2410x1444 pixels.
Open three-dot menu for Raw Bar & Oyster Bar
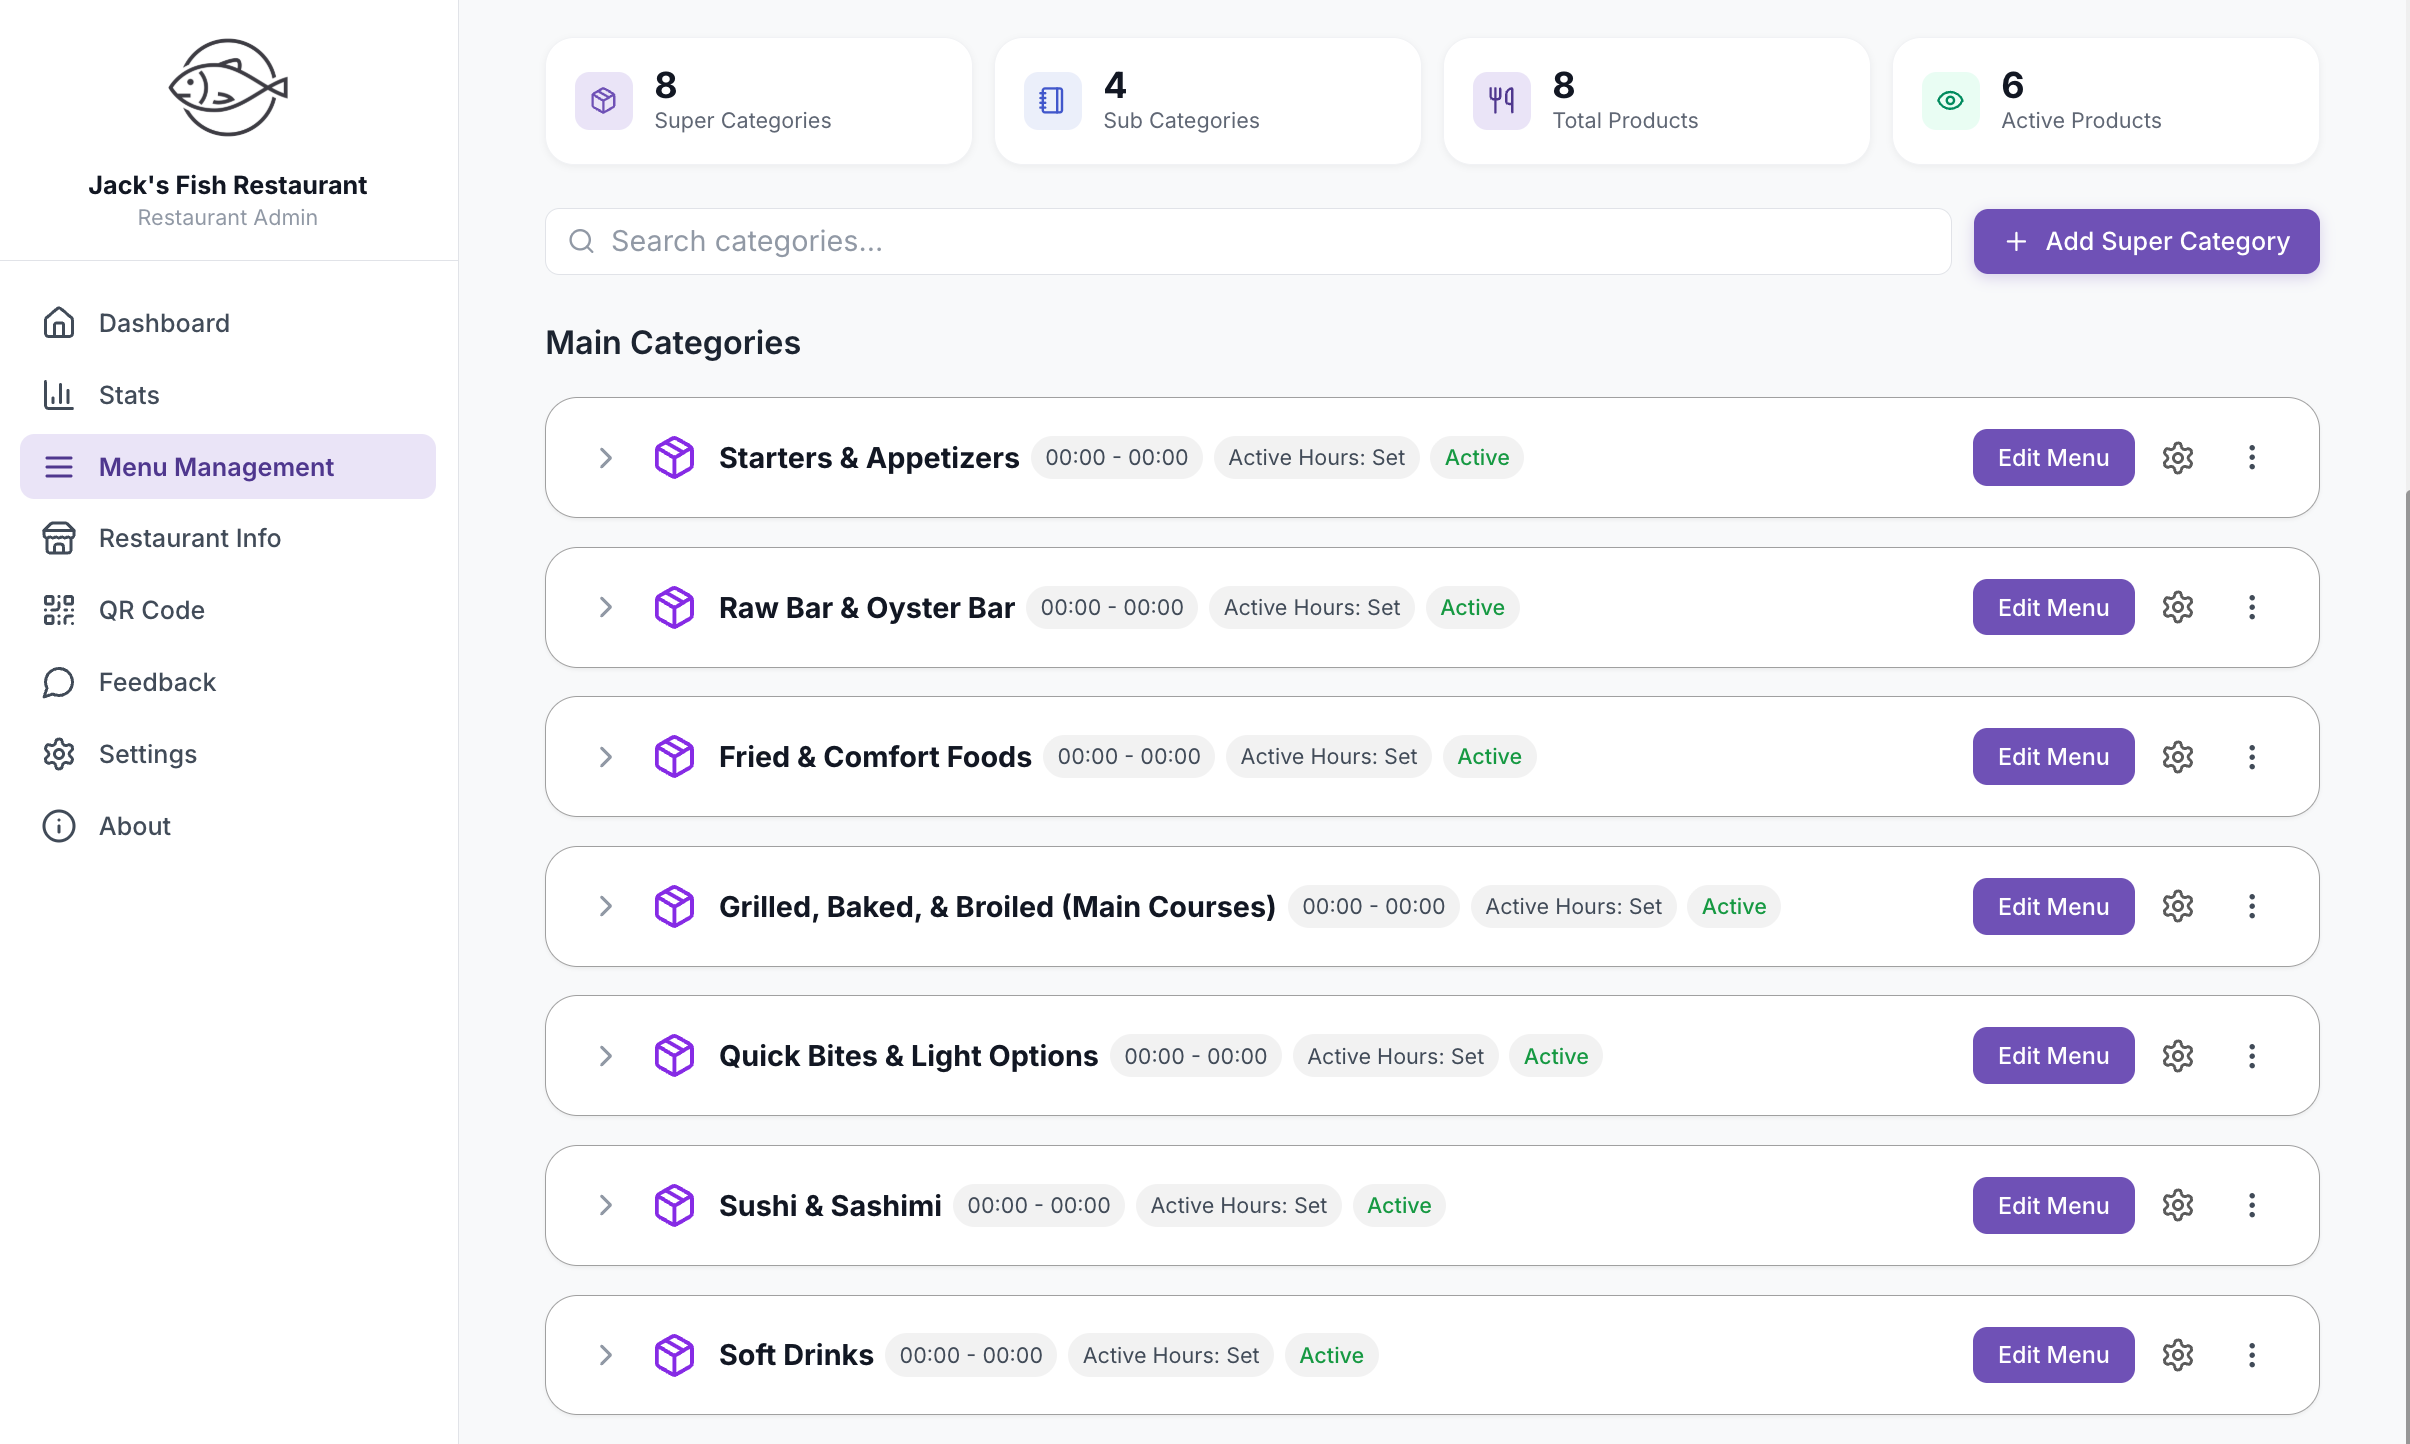click(2251, 607)
